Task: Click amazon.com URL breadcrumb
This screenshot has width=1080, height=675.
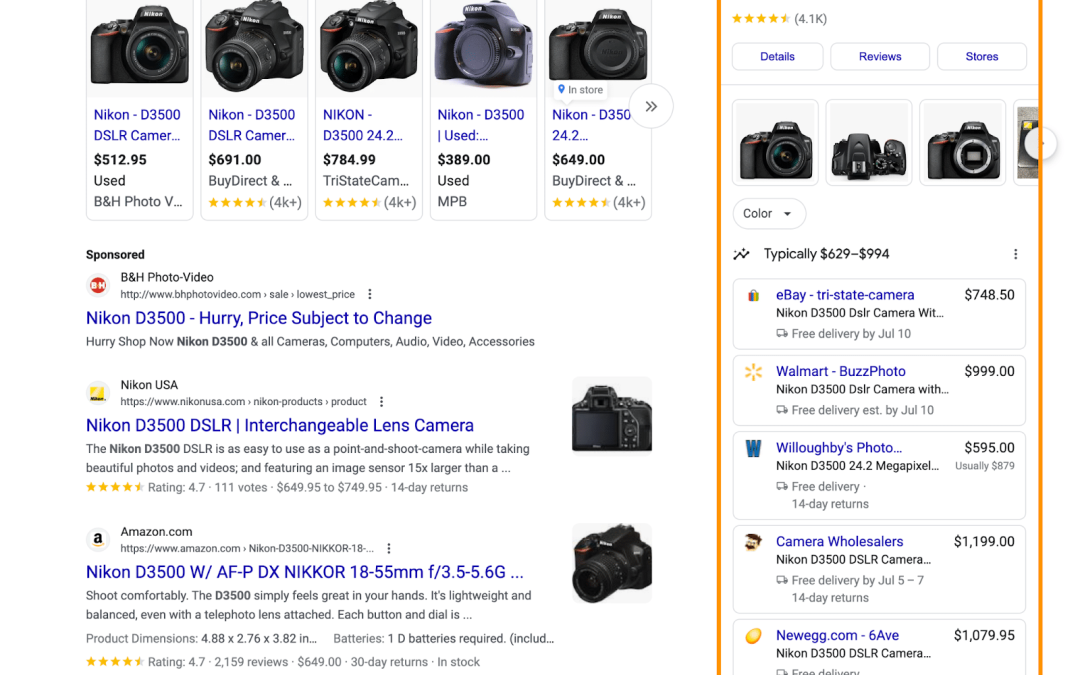Action: [x=247, y=548]
